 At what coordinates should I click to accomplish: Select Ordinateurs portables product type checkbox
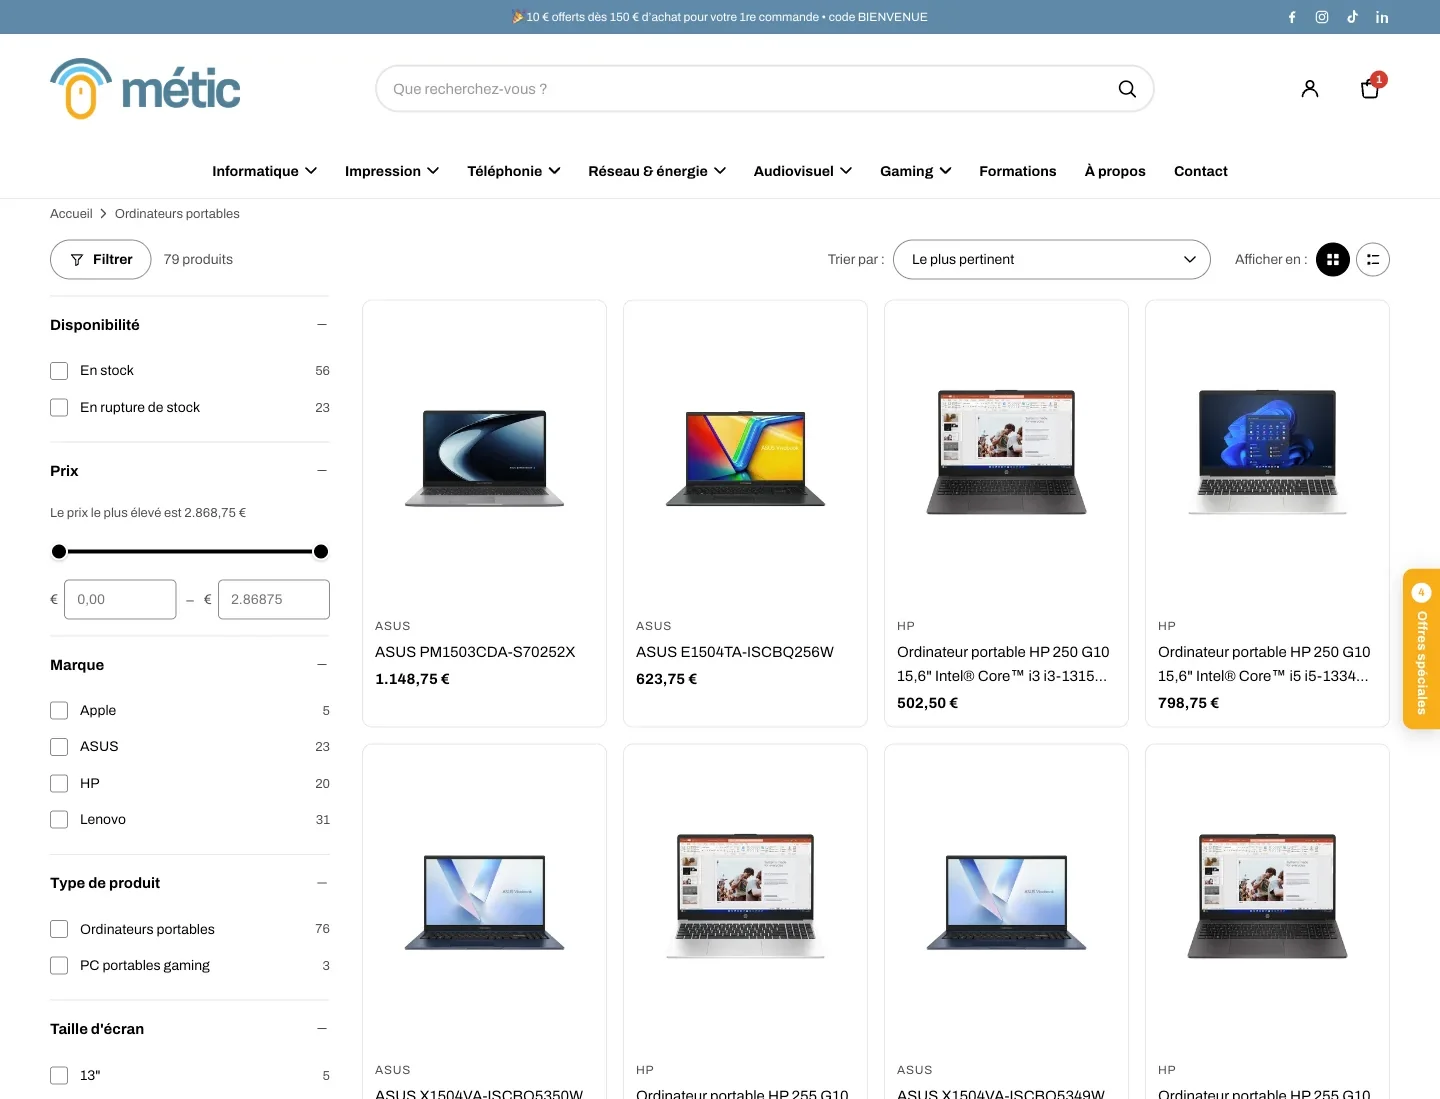[x=59, y=930]
